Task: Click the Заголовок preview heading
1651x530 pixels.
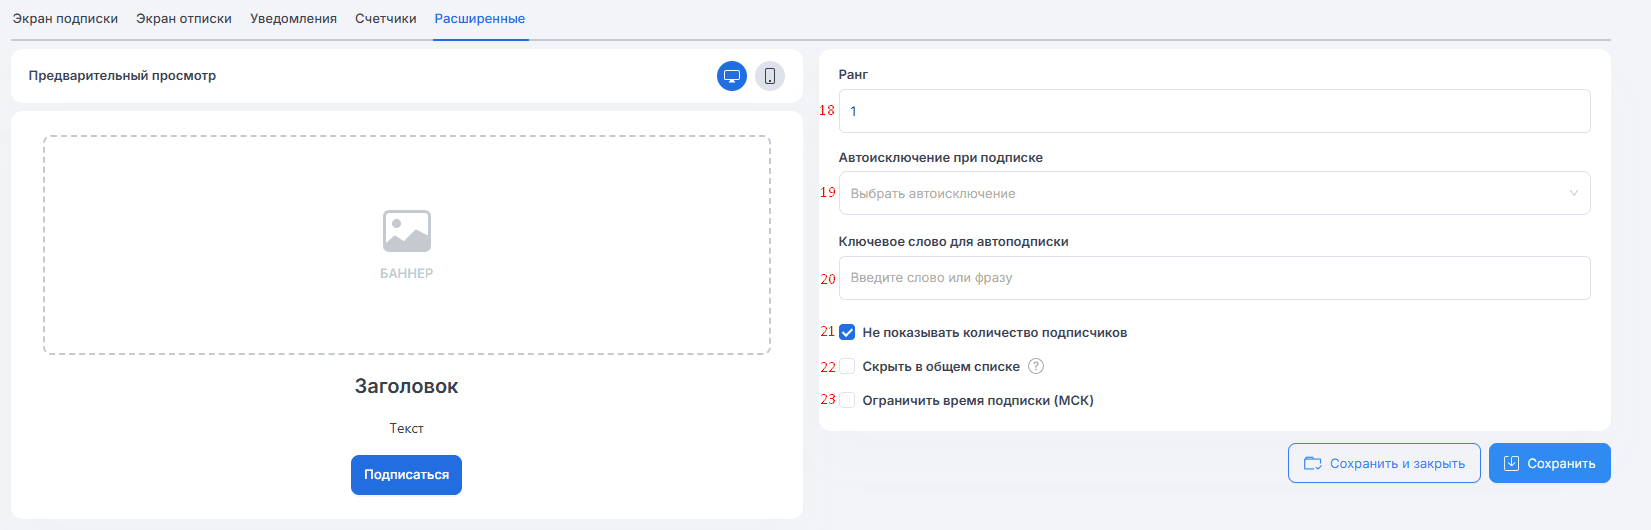Action: pyautogui.click(x=406, y=386)
